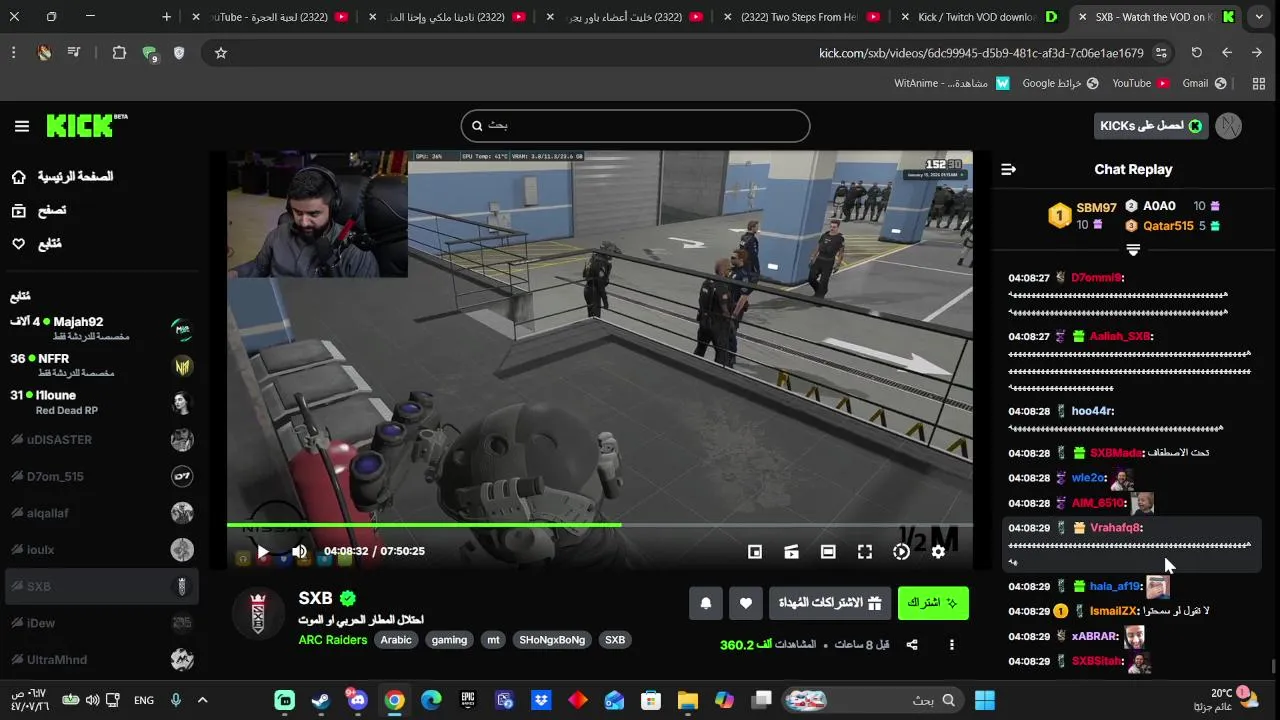This screenshot has width=1280, height=720.
Task: Open I1loune followed channel
Action: (100, 402)
